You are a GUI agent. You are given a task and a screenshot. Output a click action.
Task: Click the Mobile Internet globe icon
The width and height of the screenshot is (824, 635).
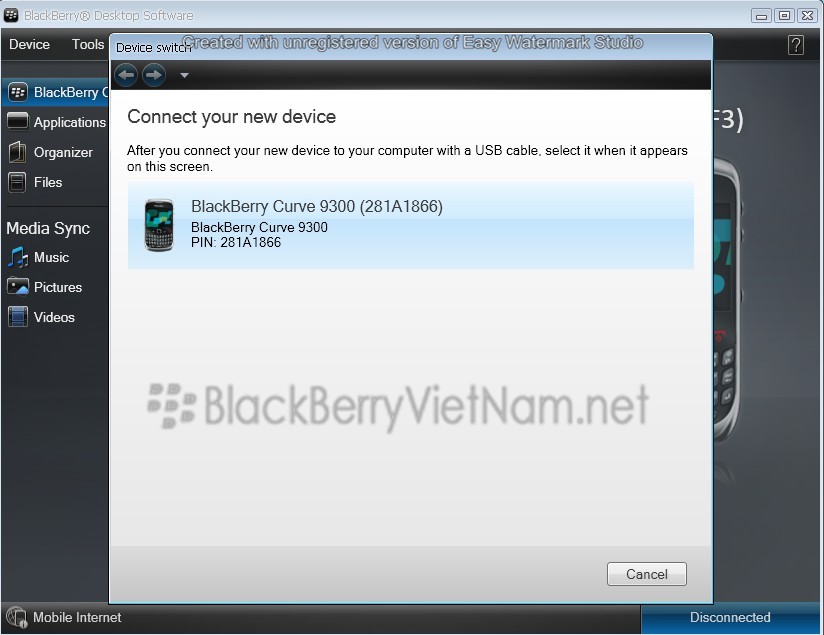[x=16, y=618]
